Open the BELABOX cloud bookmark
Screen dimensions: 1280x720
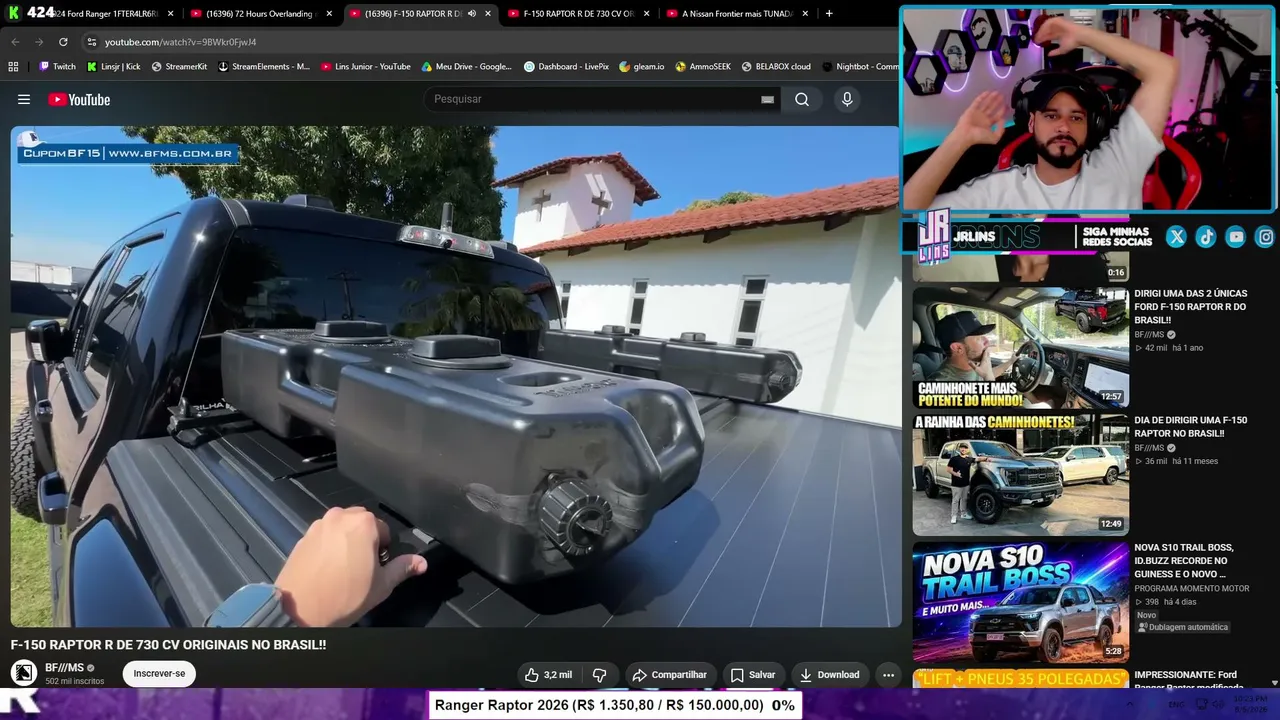[x=776, y=66]
